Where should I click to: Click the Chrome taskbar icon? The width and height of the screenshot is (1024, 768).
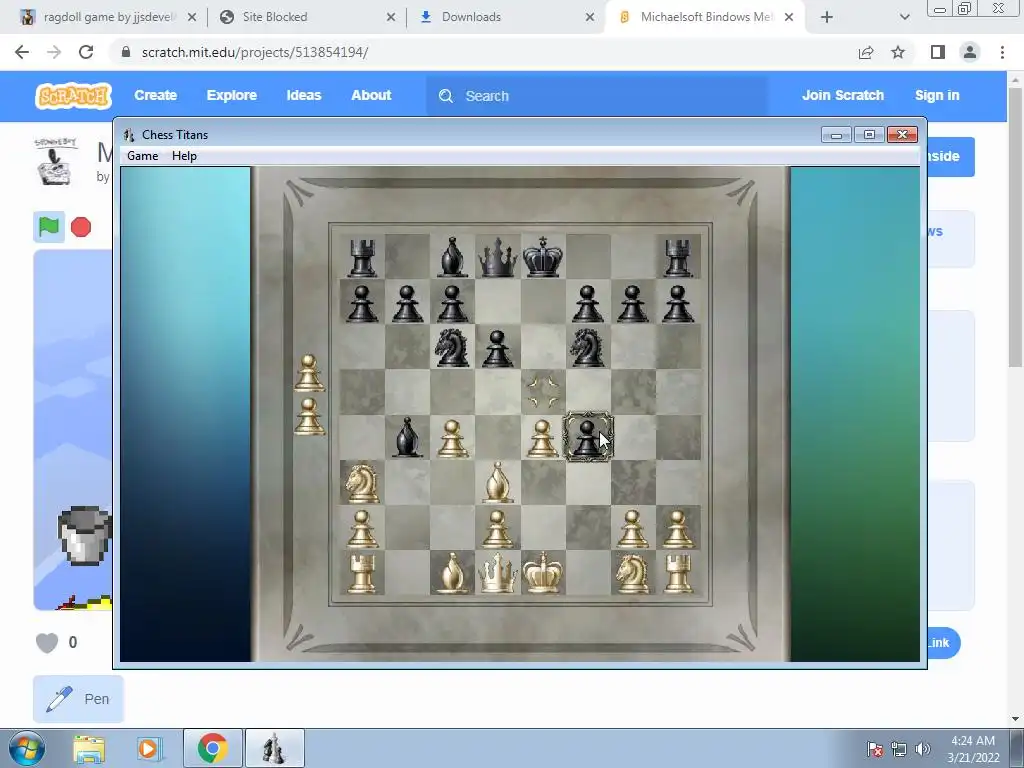coord(212,748)
